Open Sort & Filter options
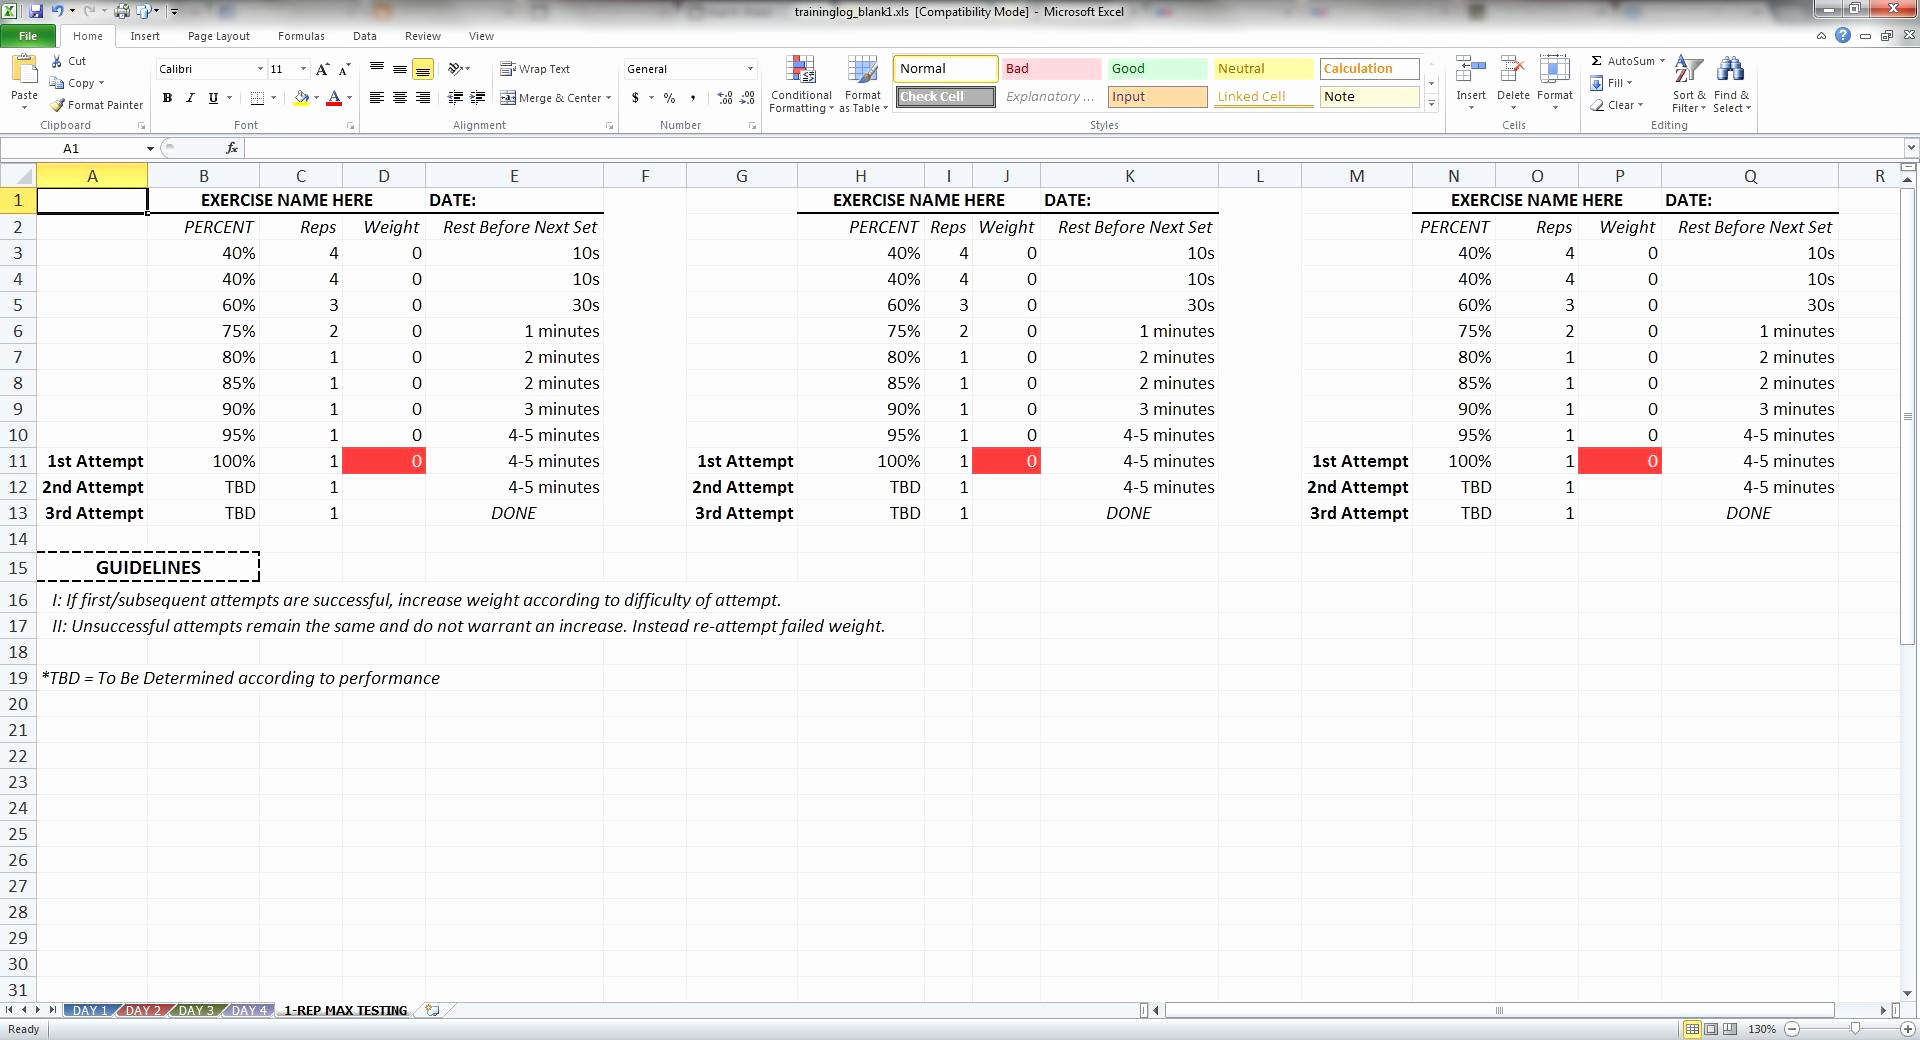This screenshot has width=1920, height=1040. (1688, 84)
